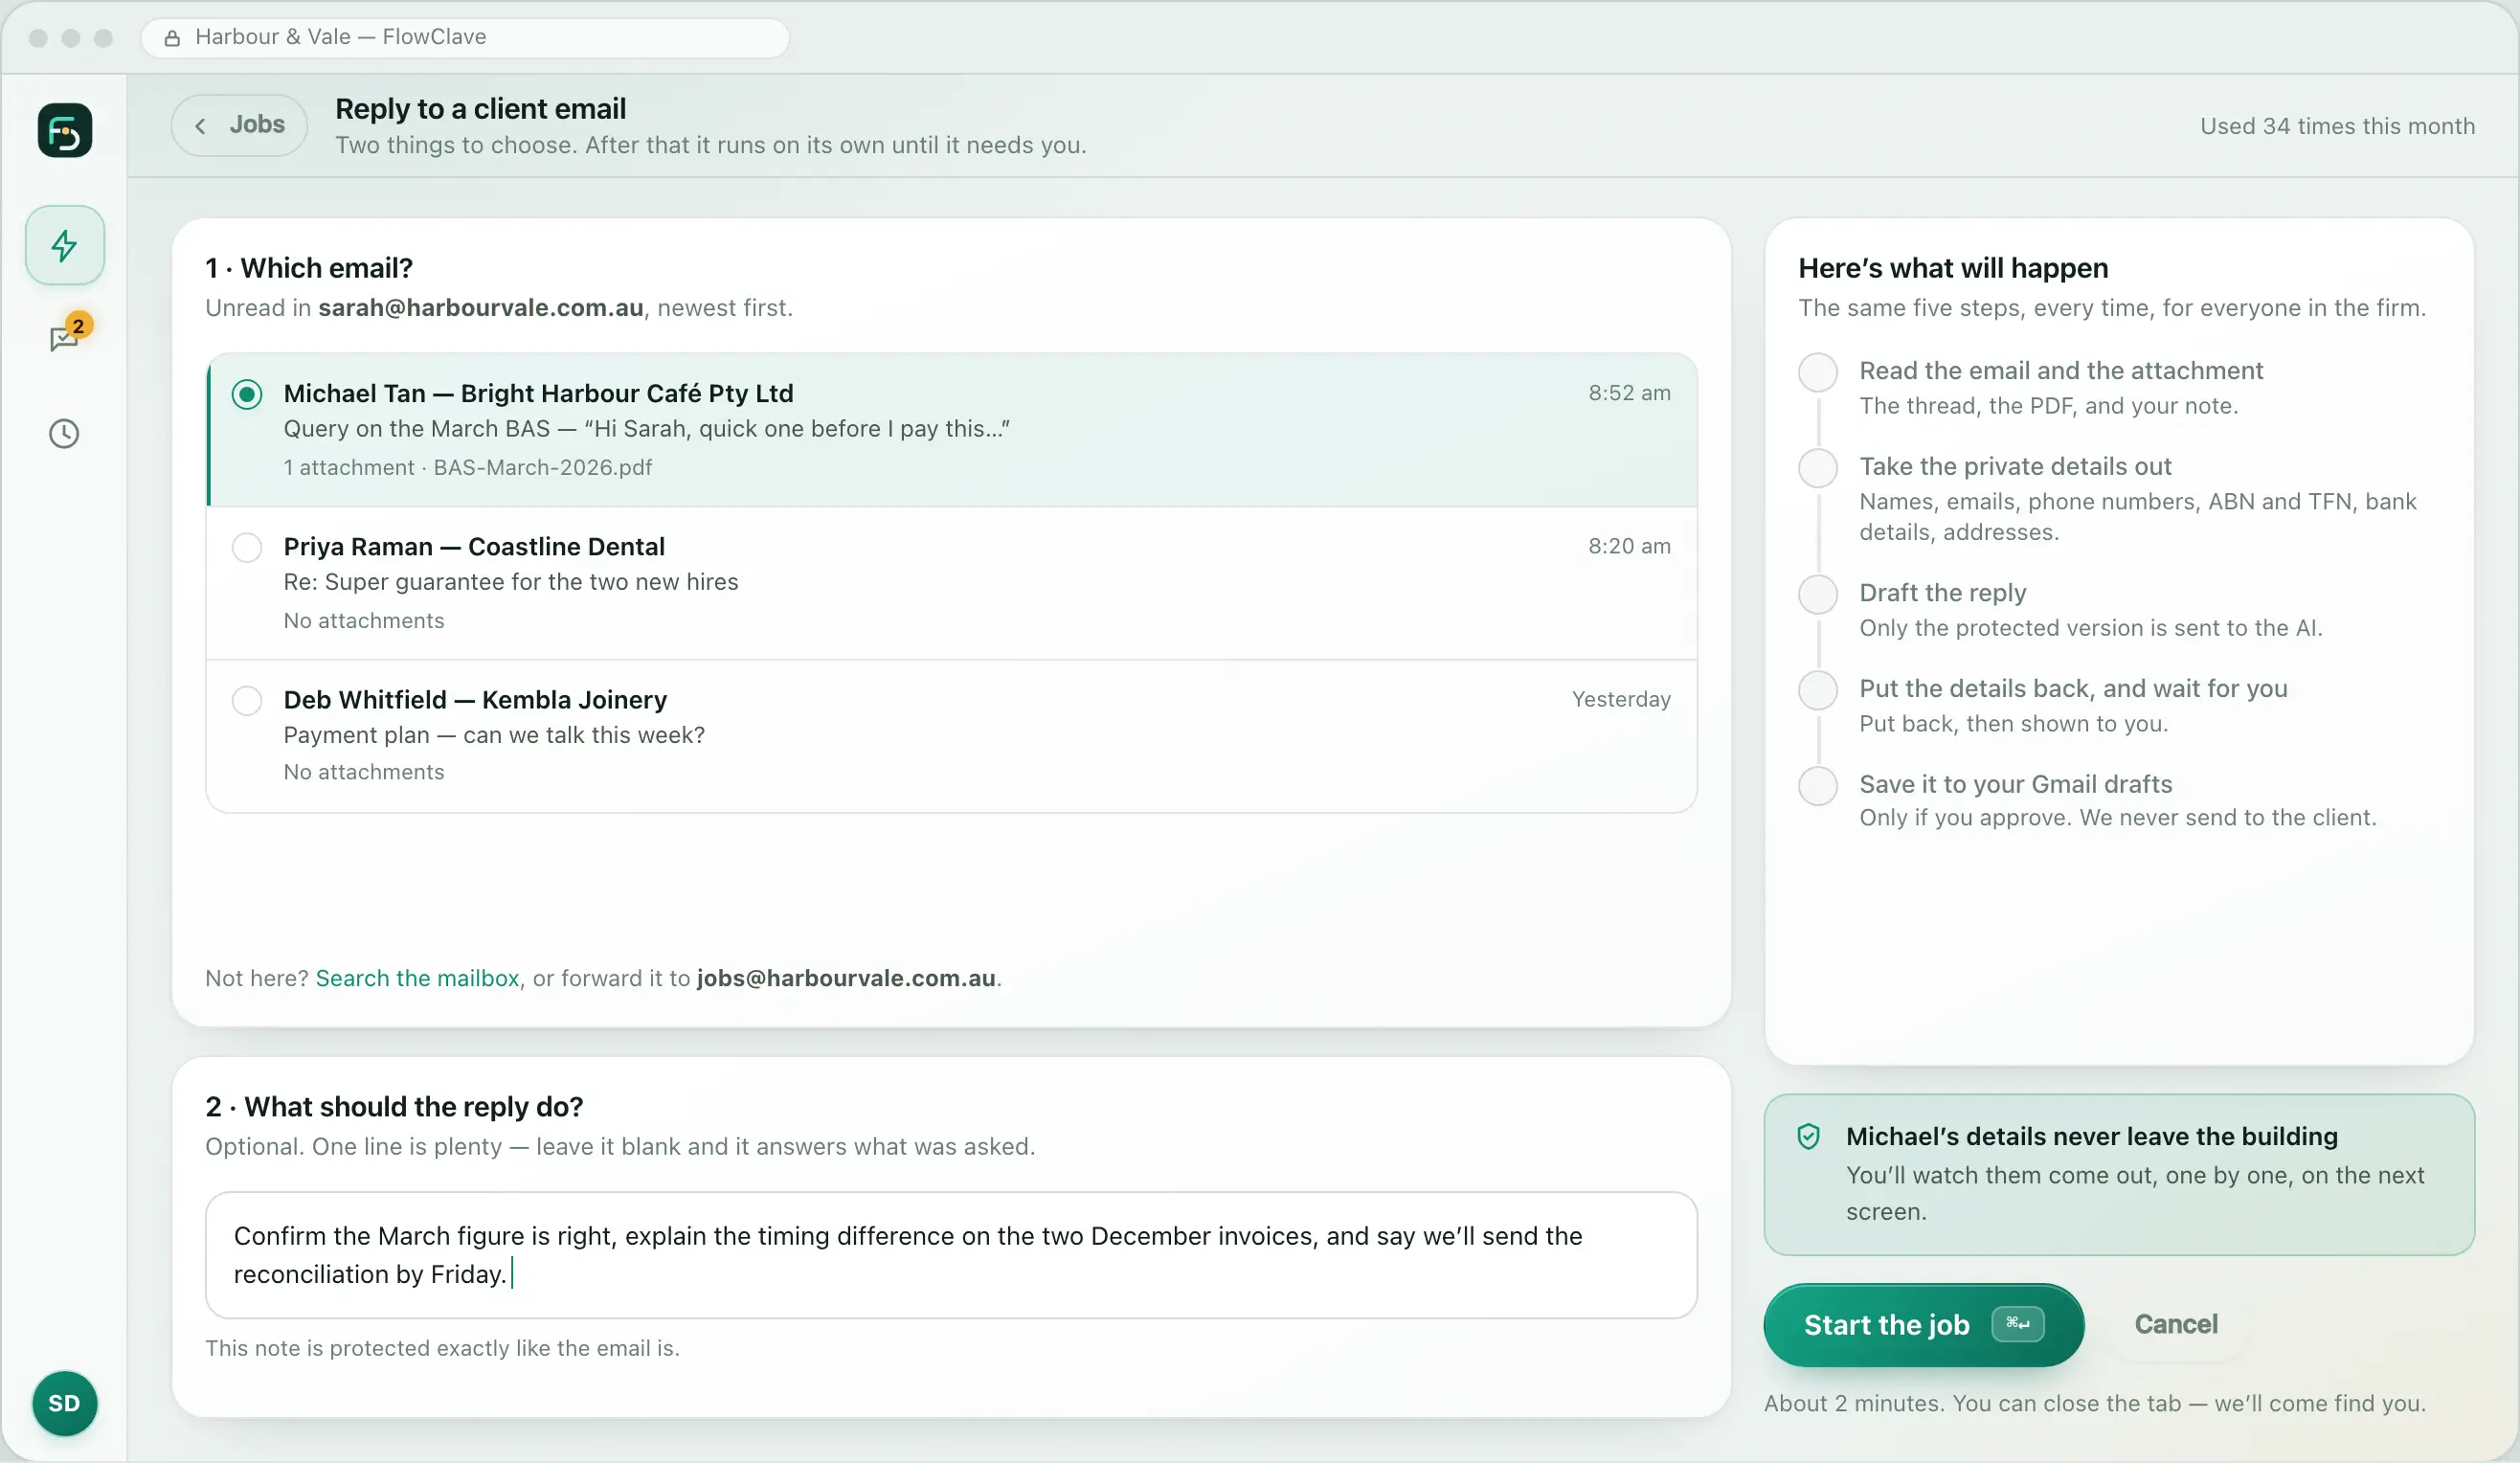Open the messages icon with badge 2

pyautogui.click(x=65, y=337)
